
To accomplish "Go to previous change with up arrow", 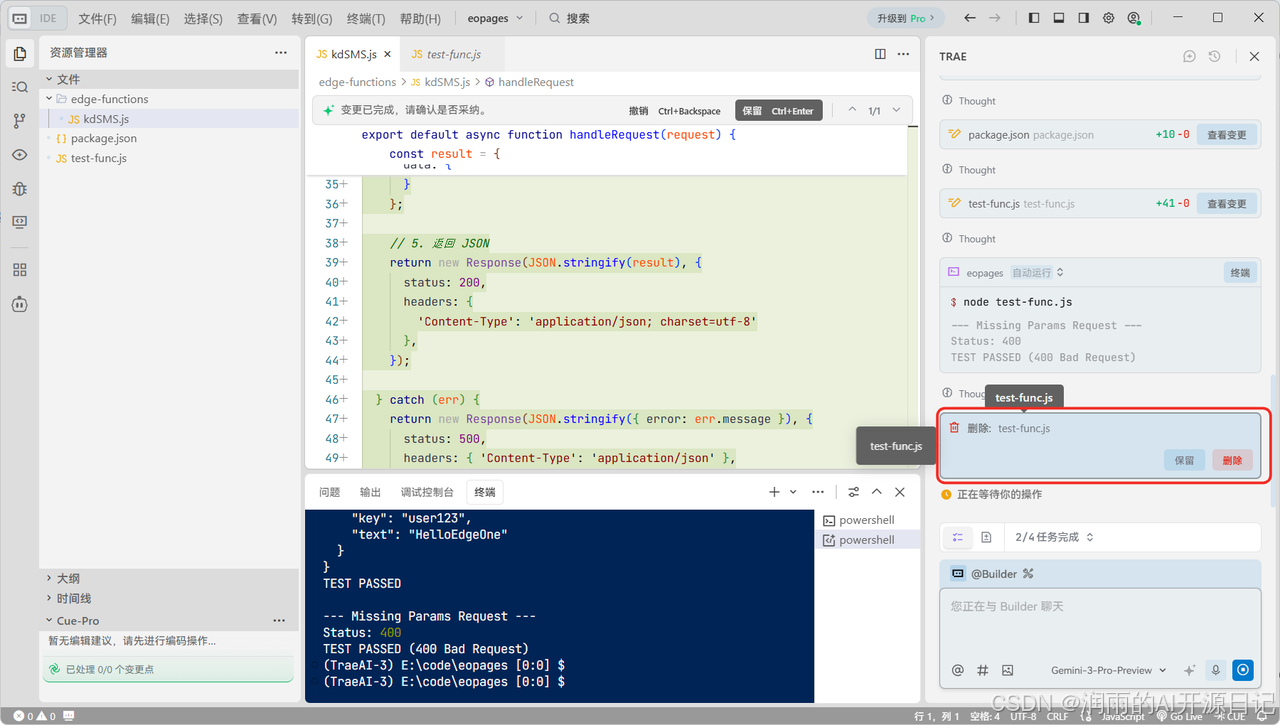I will pyautogui.click(x=852, y=110).
